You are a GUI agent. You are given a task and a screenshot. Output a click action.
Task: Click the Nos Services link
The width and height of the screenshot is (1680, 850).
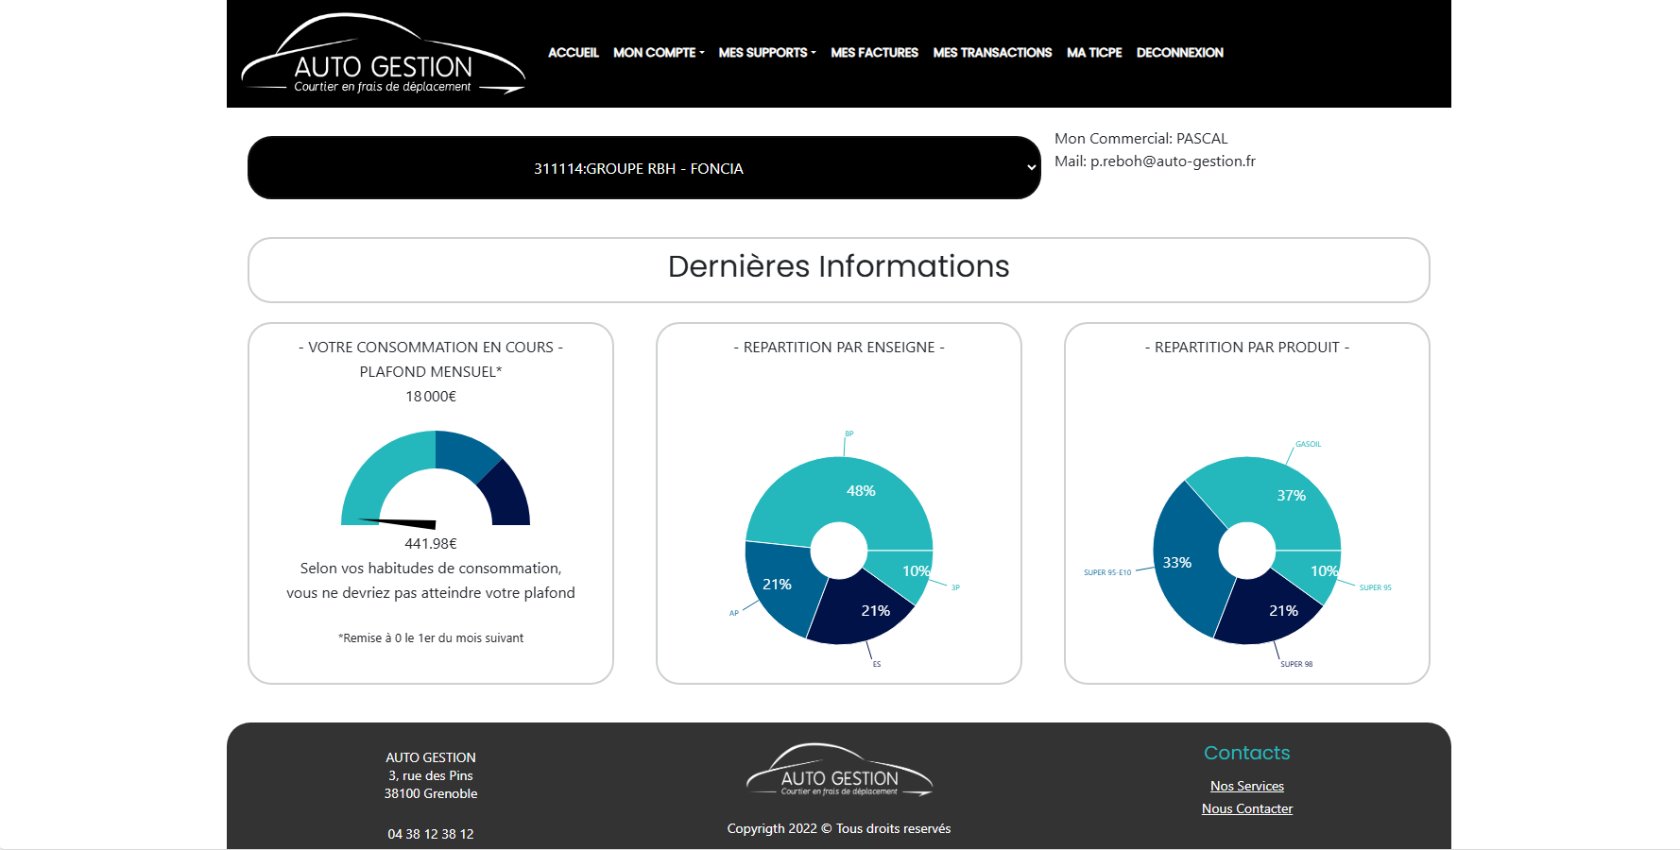click(1247, 786)
